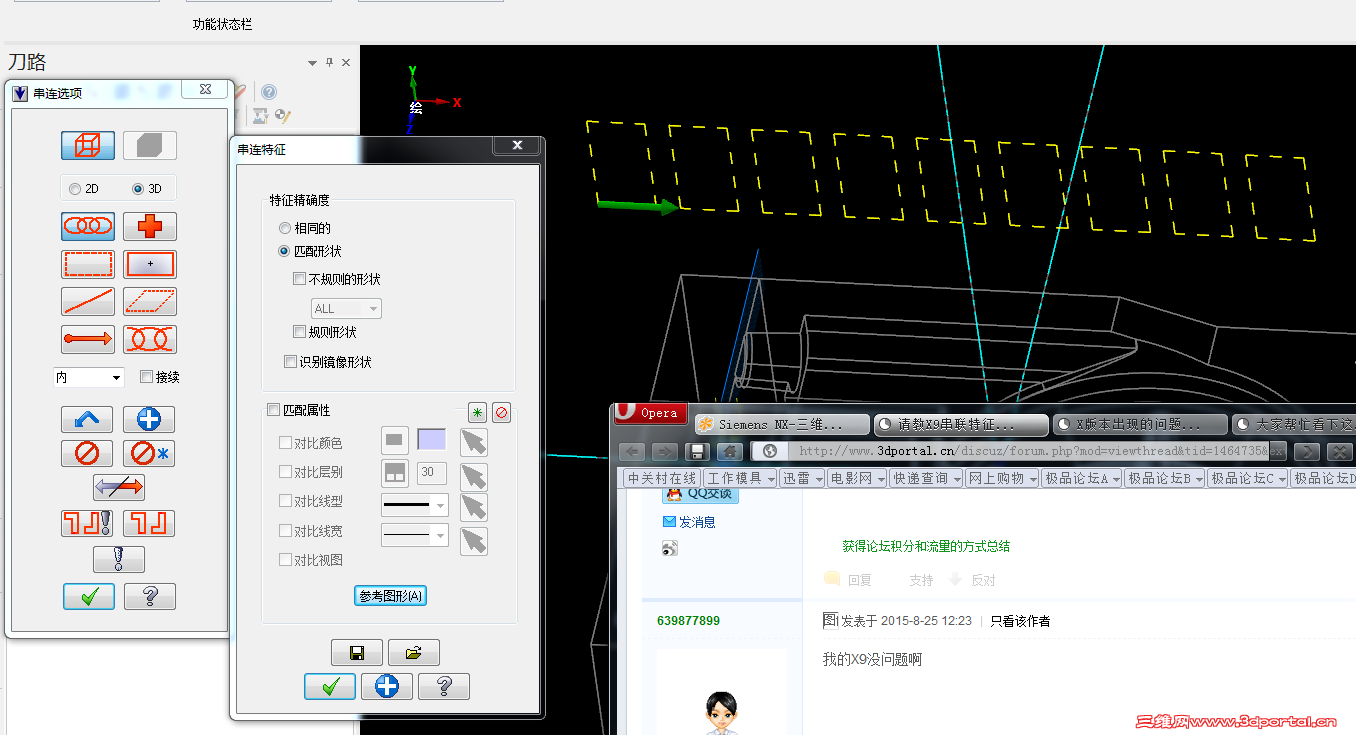Select the solid-rectangle area selection method

click(150, 264)
